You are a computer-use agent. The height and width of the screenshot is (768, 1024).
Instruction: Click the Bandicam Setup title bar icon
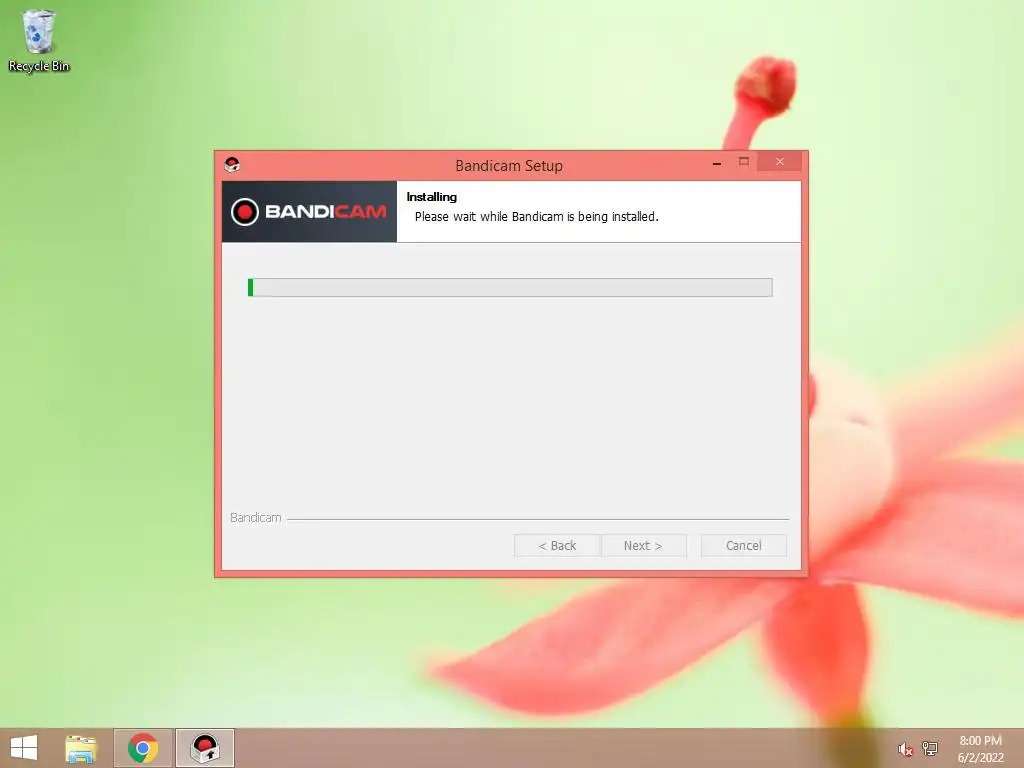point(232,165)
